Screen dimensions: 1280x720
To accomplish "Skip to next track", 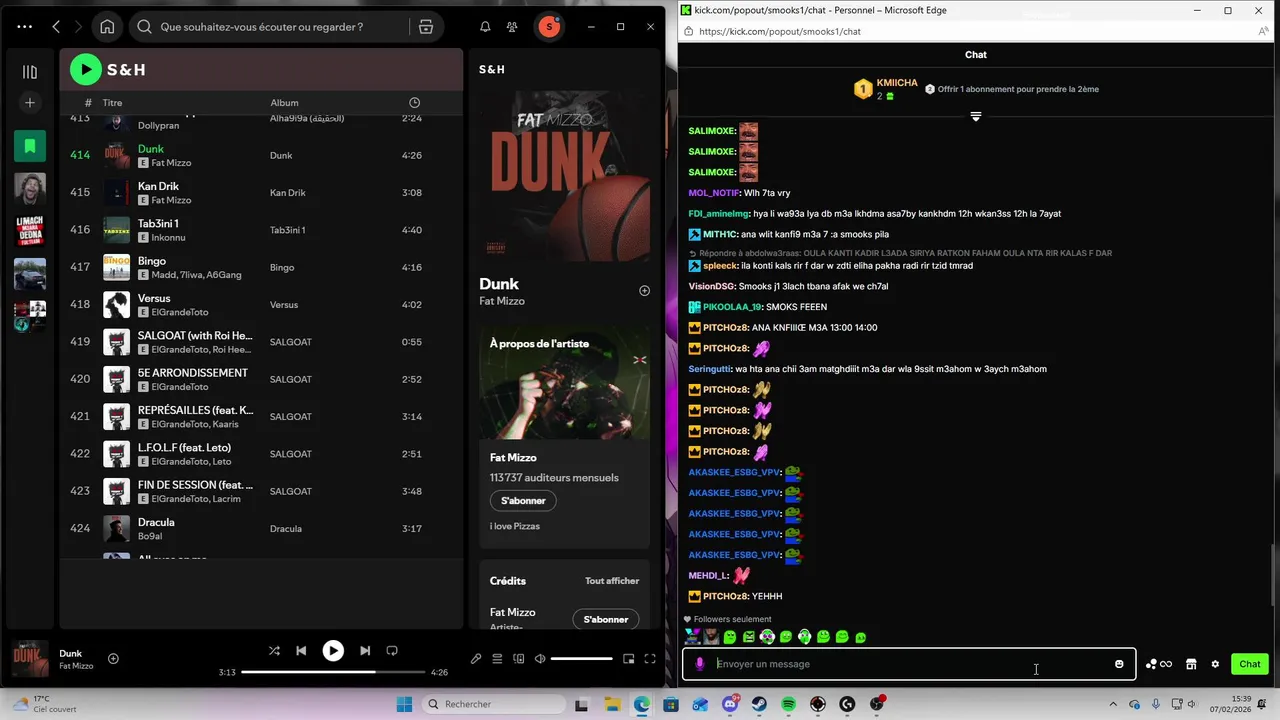I will click(365, 650).
